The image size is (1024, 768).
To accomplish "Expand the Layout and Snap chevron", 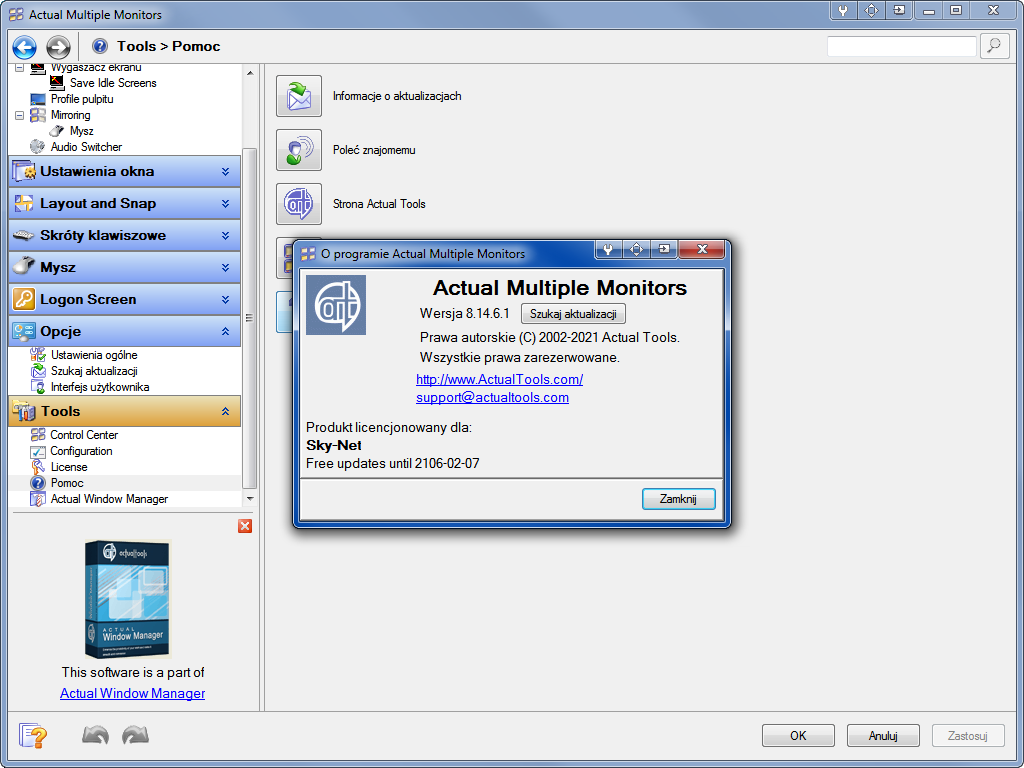I will point(225,204).
